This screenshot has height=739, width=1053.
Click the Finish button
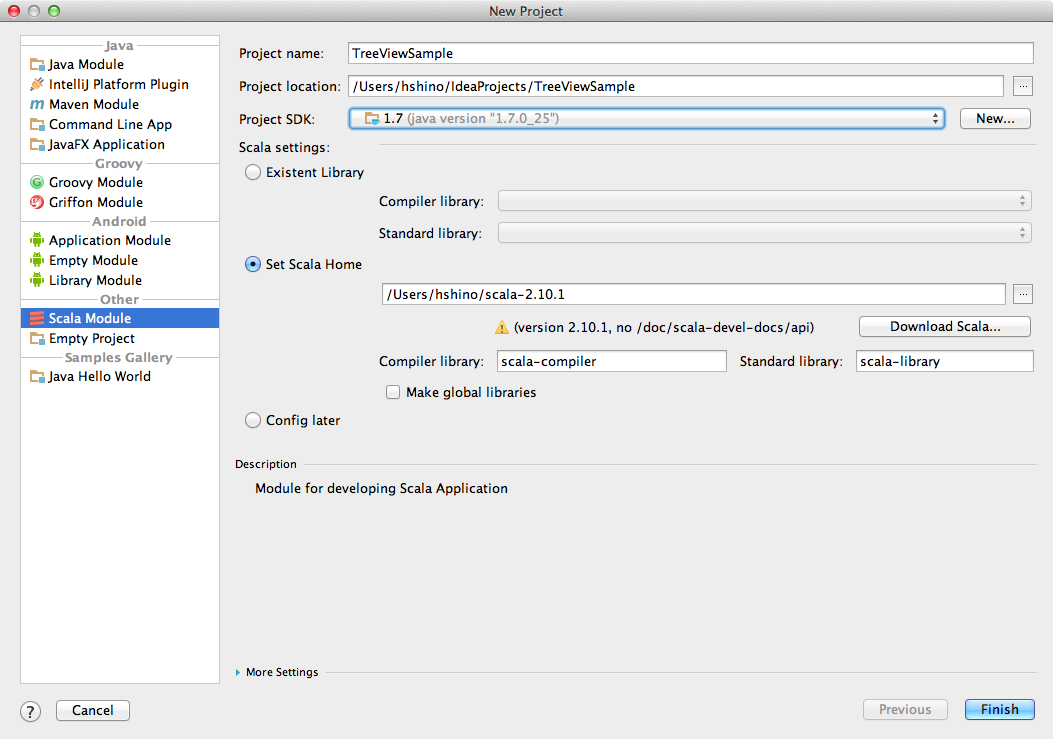[x=999, y=709]
